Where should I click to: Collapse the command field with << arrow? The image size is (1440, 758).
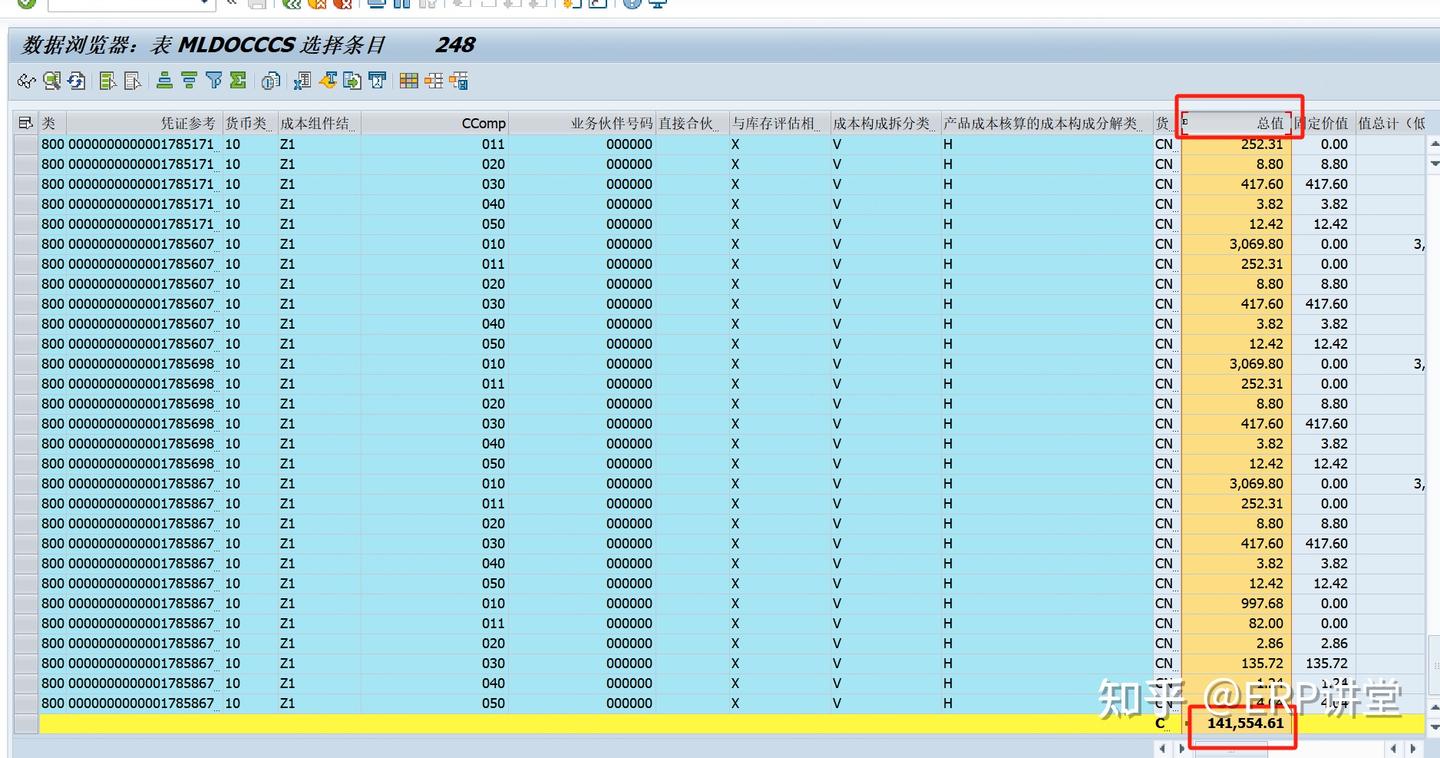[231, 4]
